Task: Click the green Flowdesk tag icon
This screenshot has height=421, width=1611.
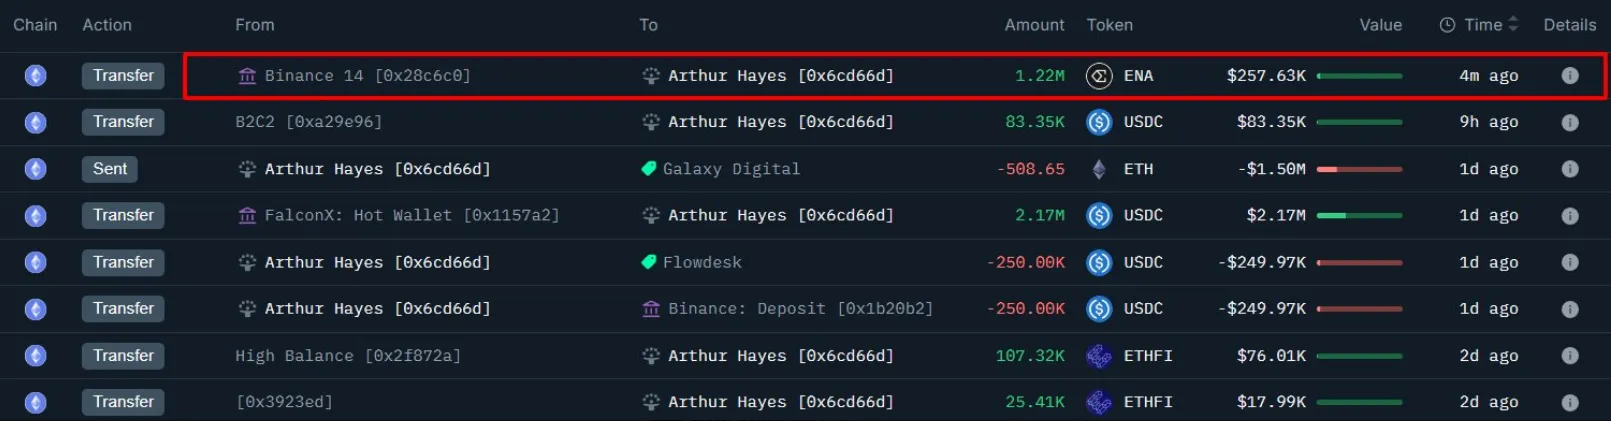Action: click(649, 262)
